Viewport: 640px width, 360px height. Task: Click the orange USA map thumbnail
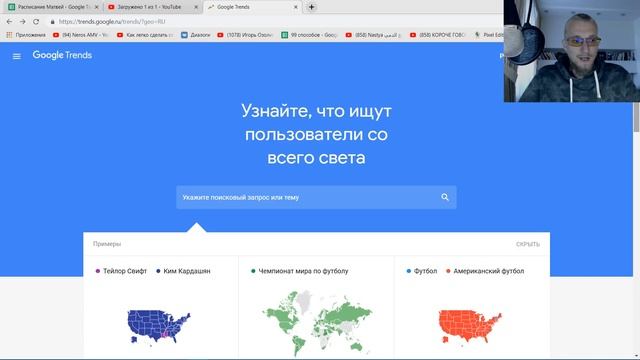click(x=470, y=327)
